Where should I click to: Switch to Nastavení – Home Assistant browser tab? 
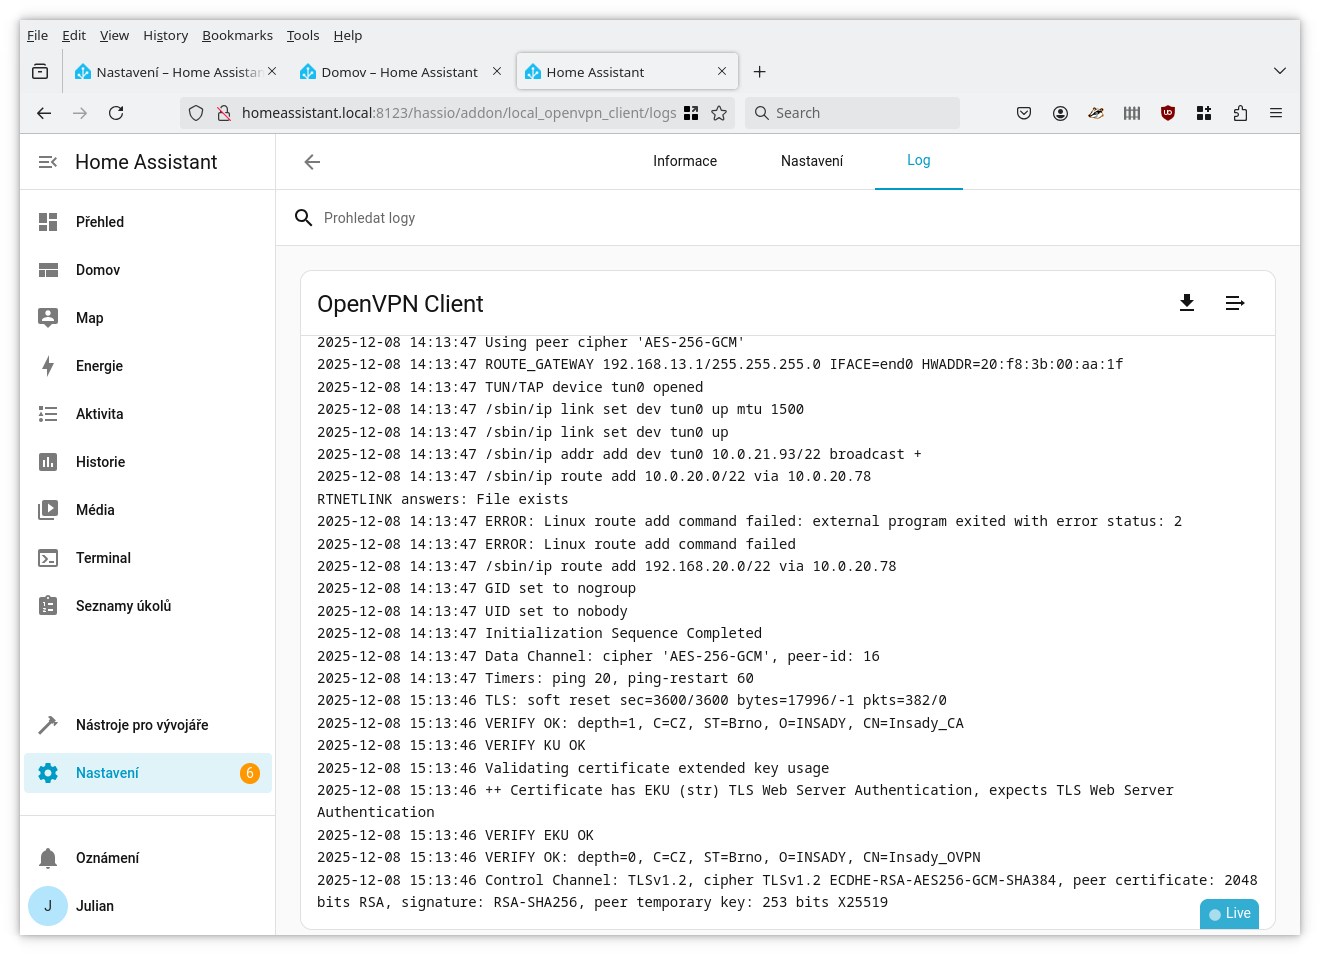pyautogui.click(x=176, y=72)
